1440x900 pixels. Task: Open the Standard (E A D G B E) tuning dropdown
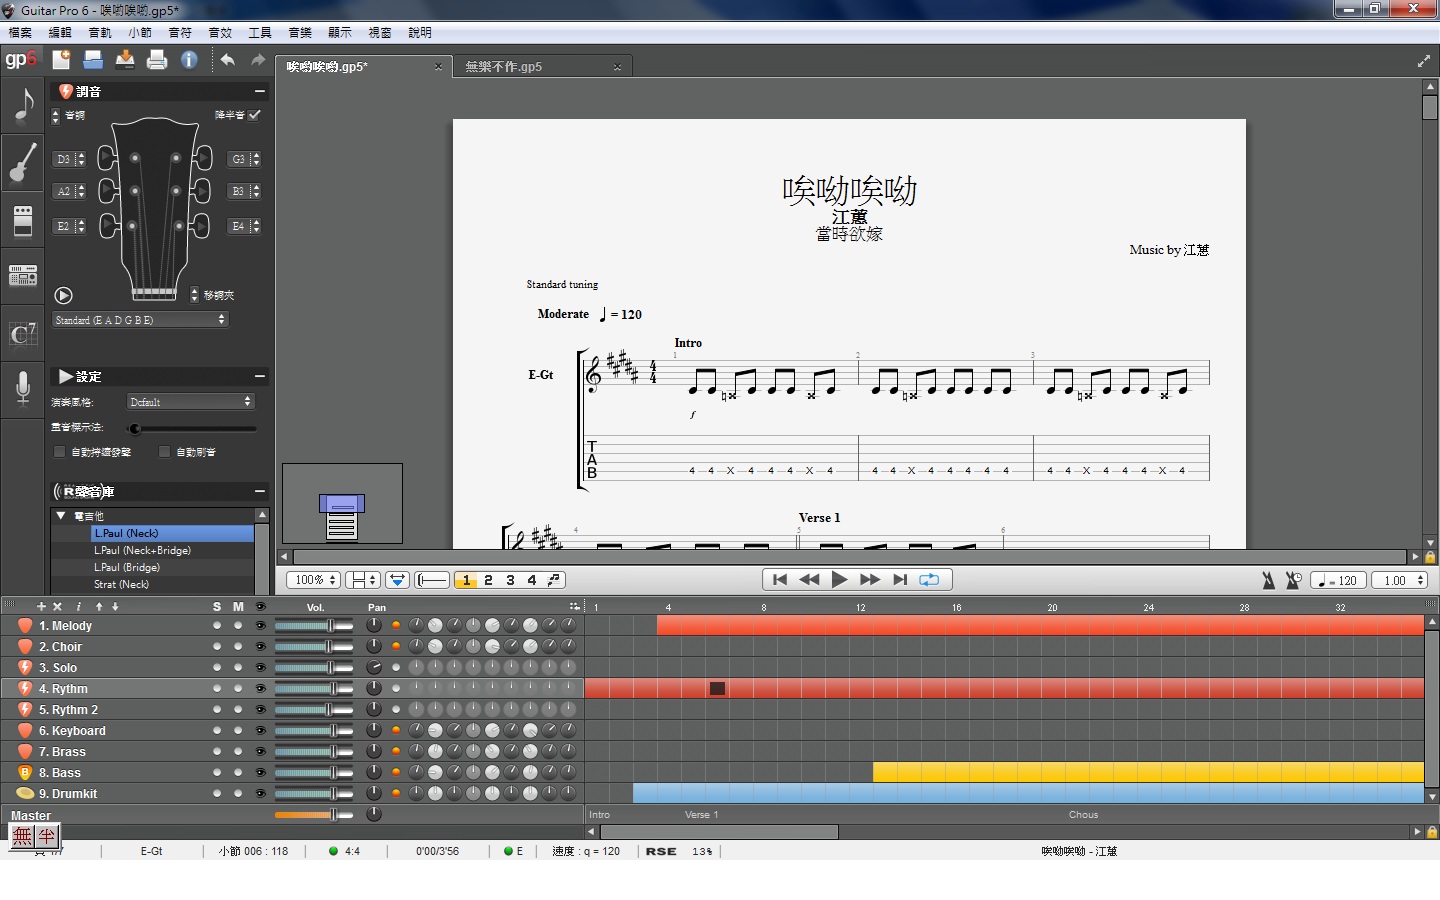[x=140, y=320]
